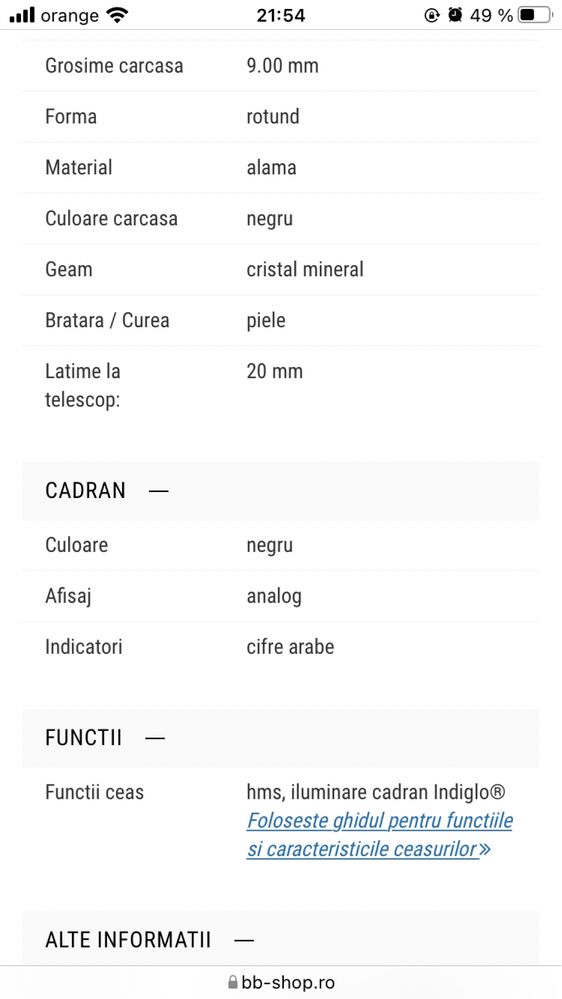Click the double chevron after ceasurilor

[x=485, y=849]
